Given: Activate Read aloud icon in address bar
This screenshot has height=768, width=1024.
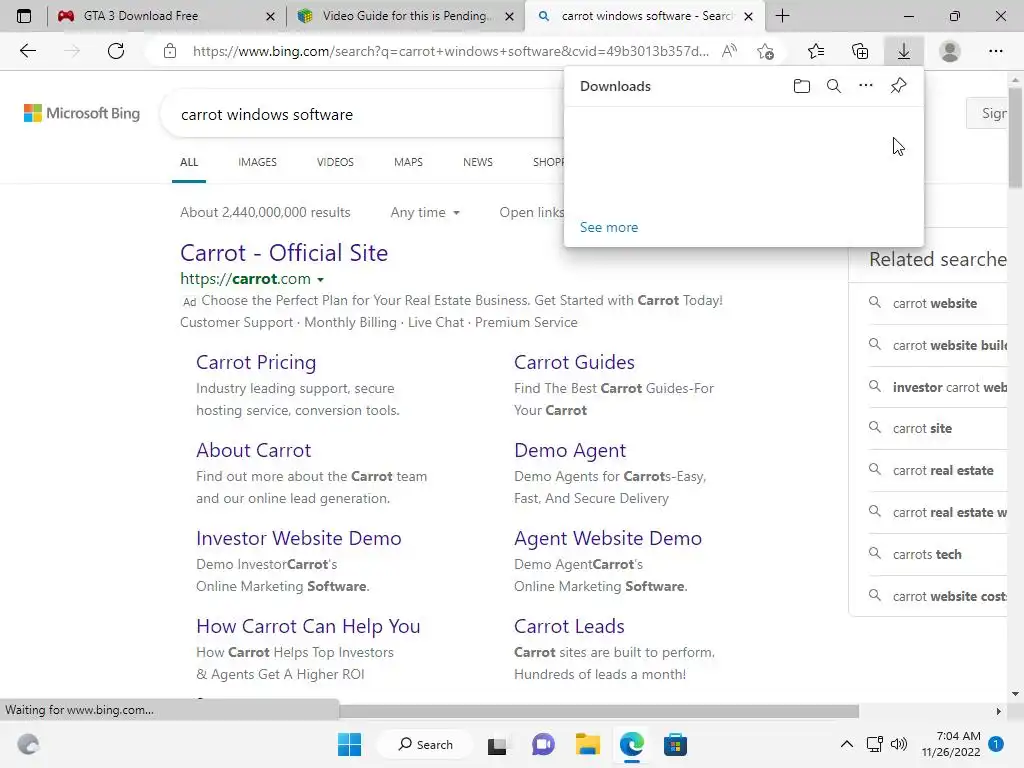Looking at the screenshot, I should [729, 51].
